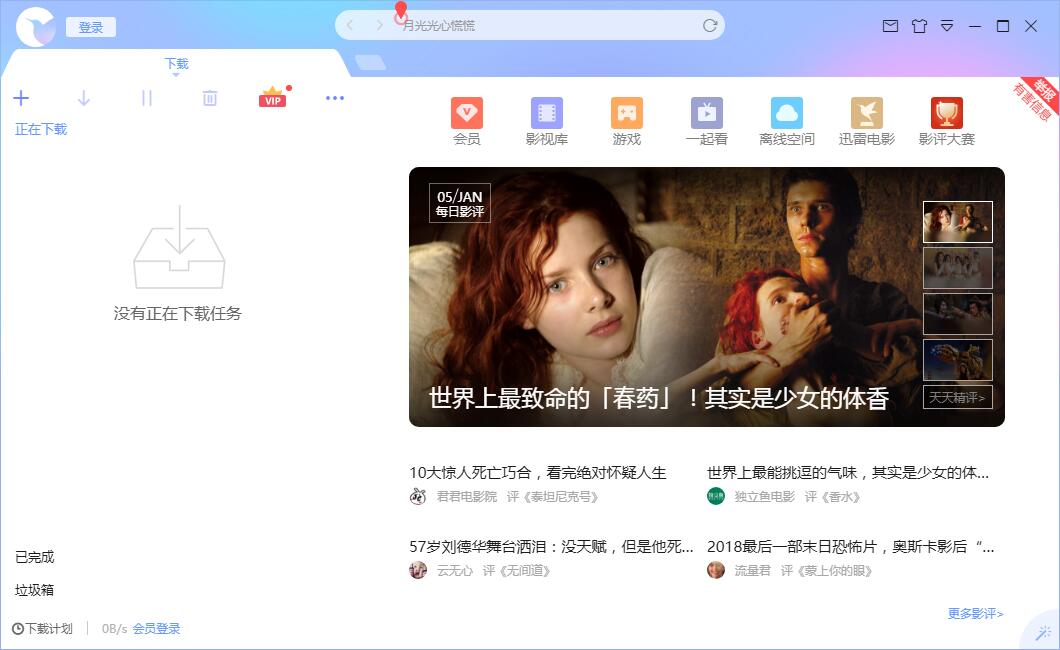The image size is (1060, 650).
Task: Click the 独立鱼电影 green avatar icon
Action: tap(716, 497)
